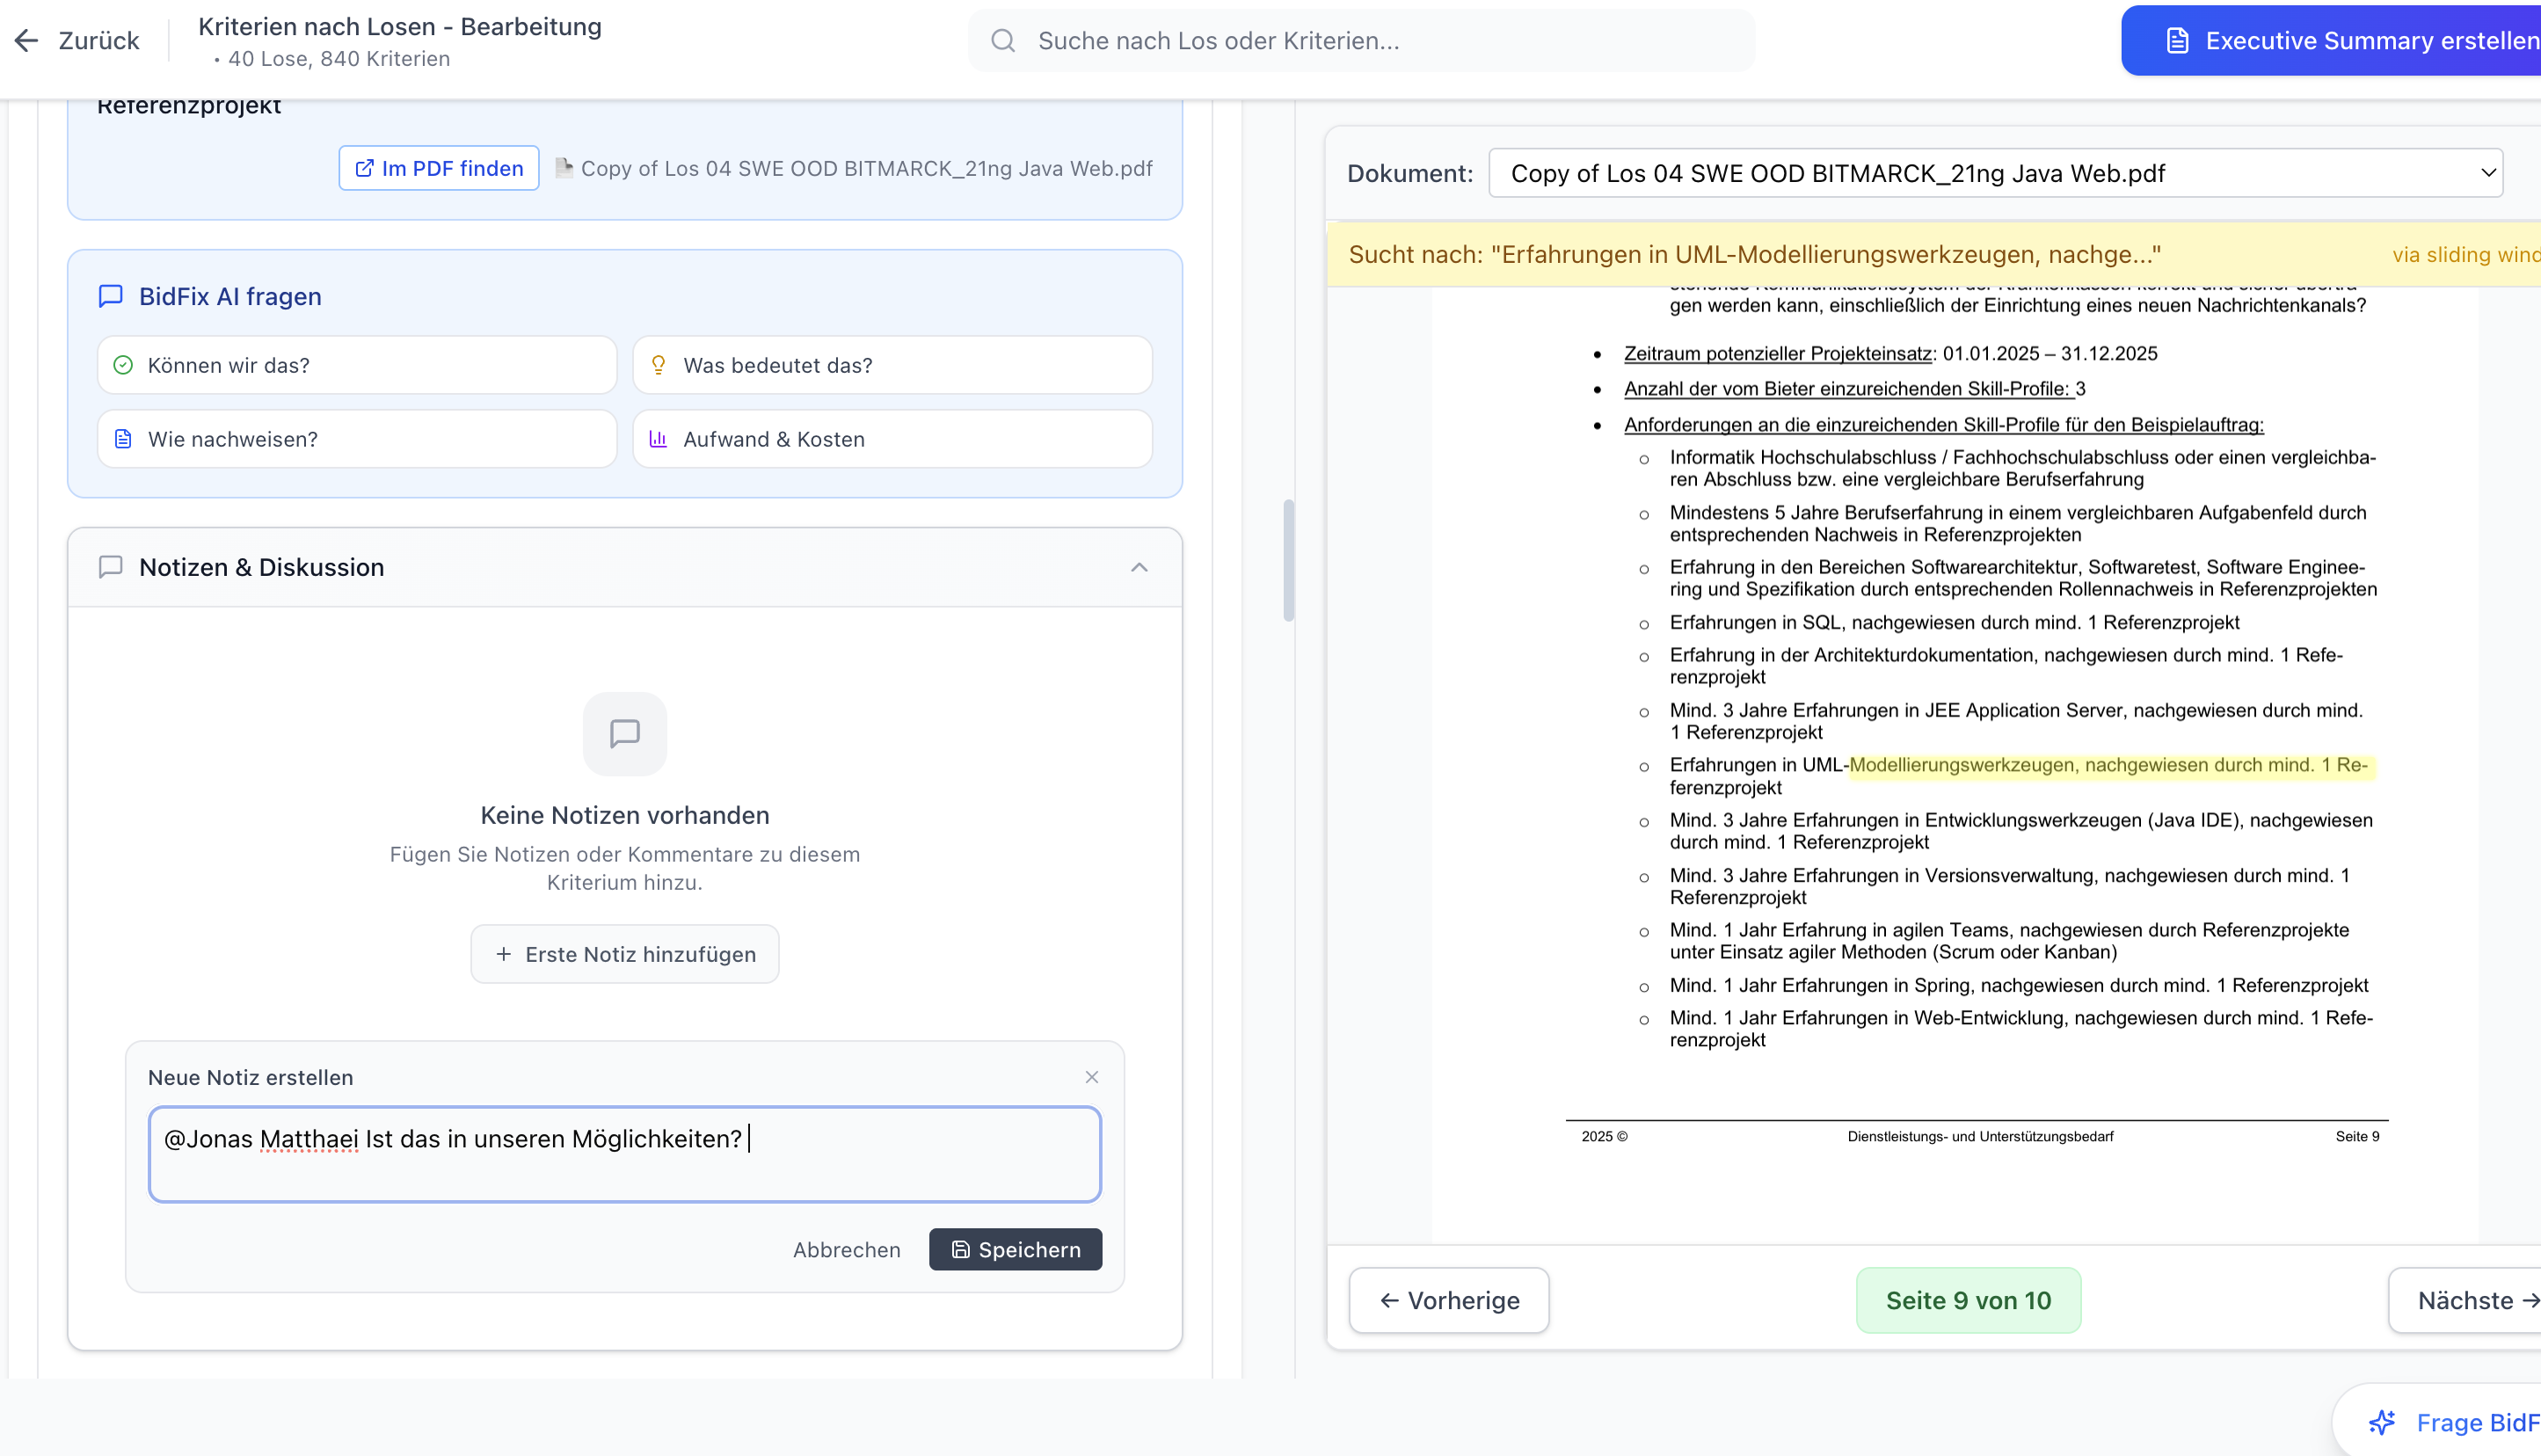Click the sparkle icon on Frage BidFix

point(2382,1421)
